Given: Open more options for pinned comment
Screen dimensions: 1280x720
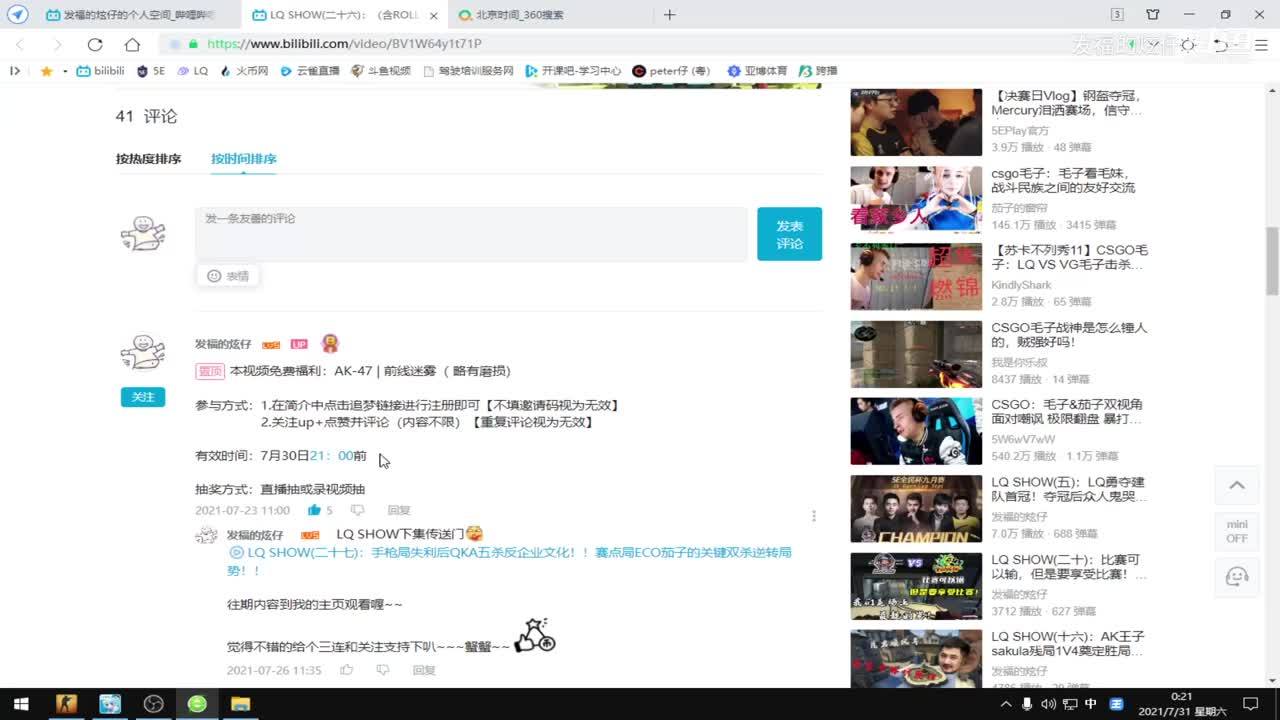Looking at the screenshot, I should pos(814,516).
